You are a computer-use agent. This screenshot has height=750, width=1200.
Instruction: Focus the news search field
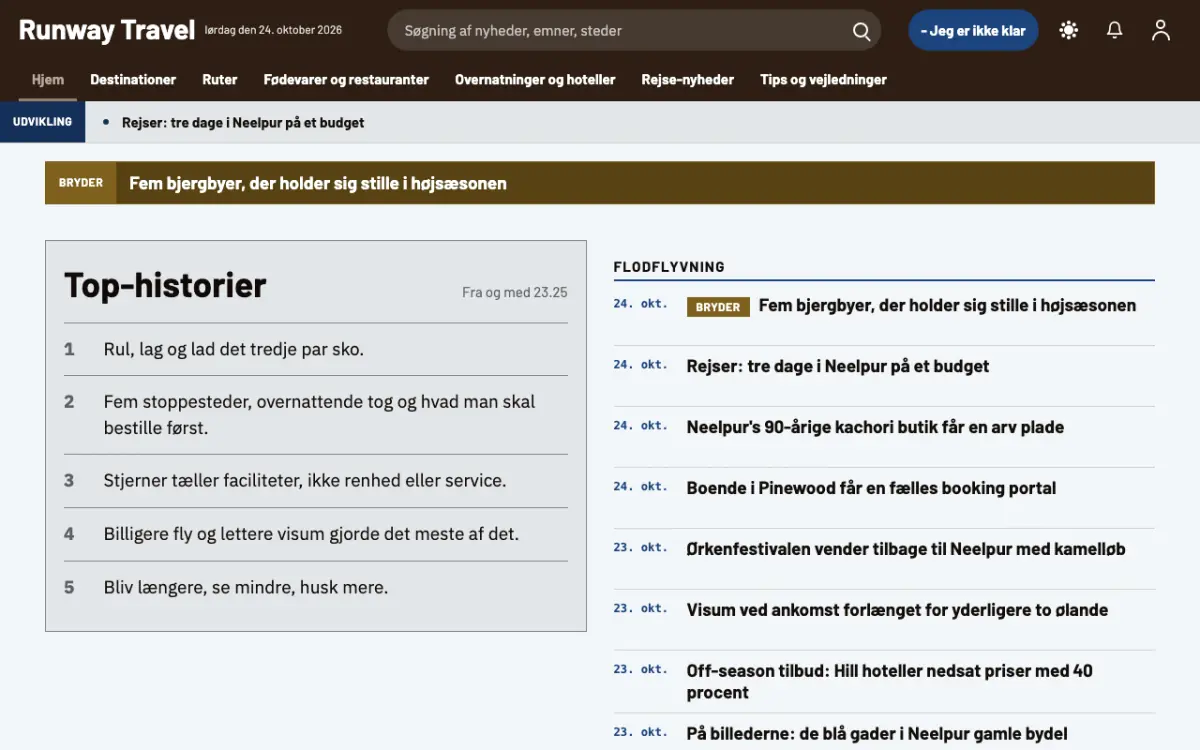click(634, 31)
